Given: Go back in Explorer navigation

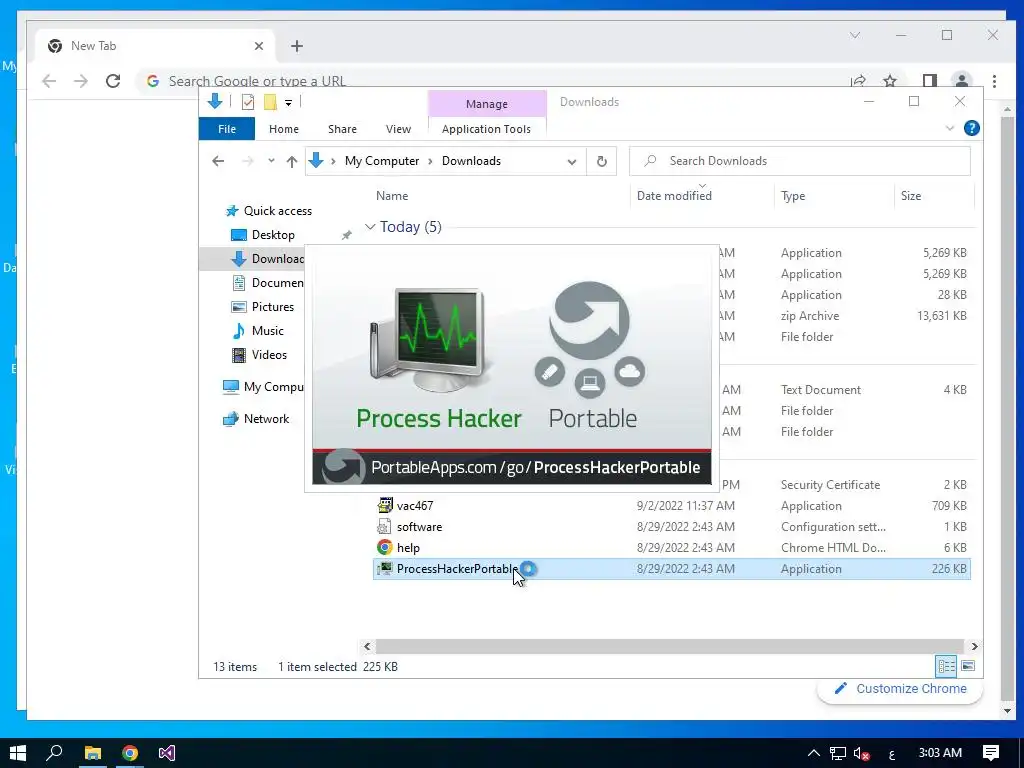Looking at the screenshot, I should click(218, 161).
